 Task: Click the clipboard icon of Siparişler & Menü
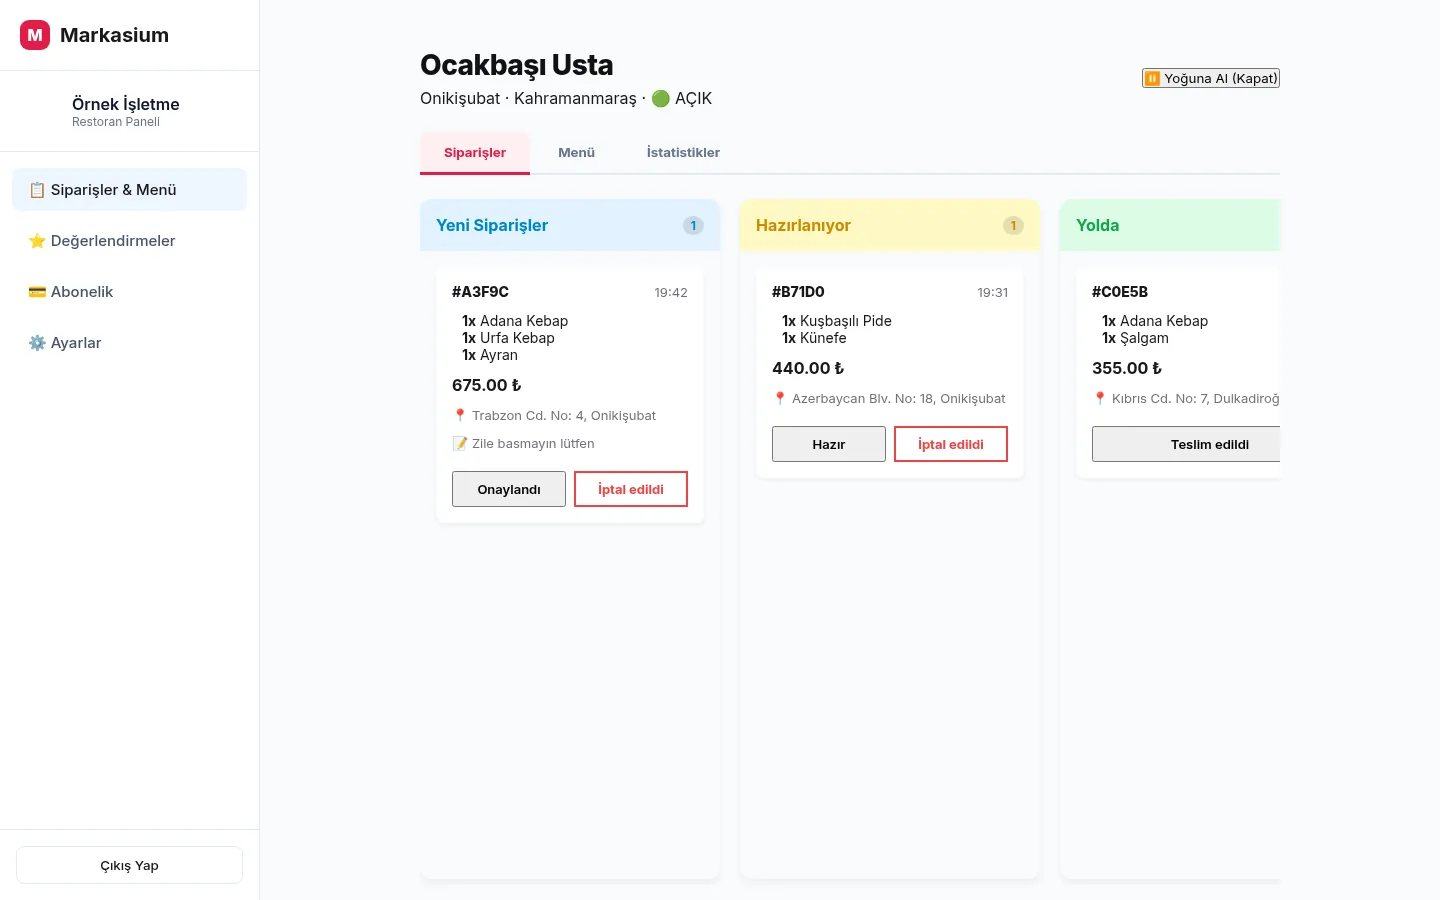(37, 190)
